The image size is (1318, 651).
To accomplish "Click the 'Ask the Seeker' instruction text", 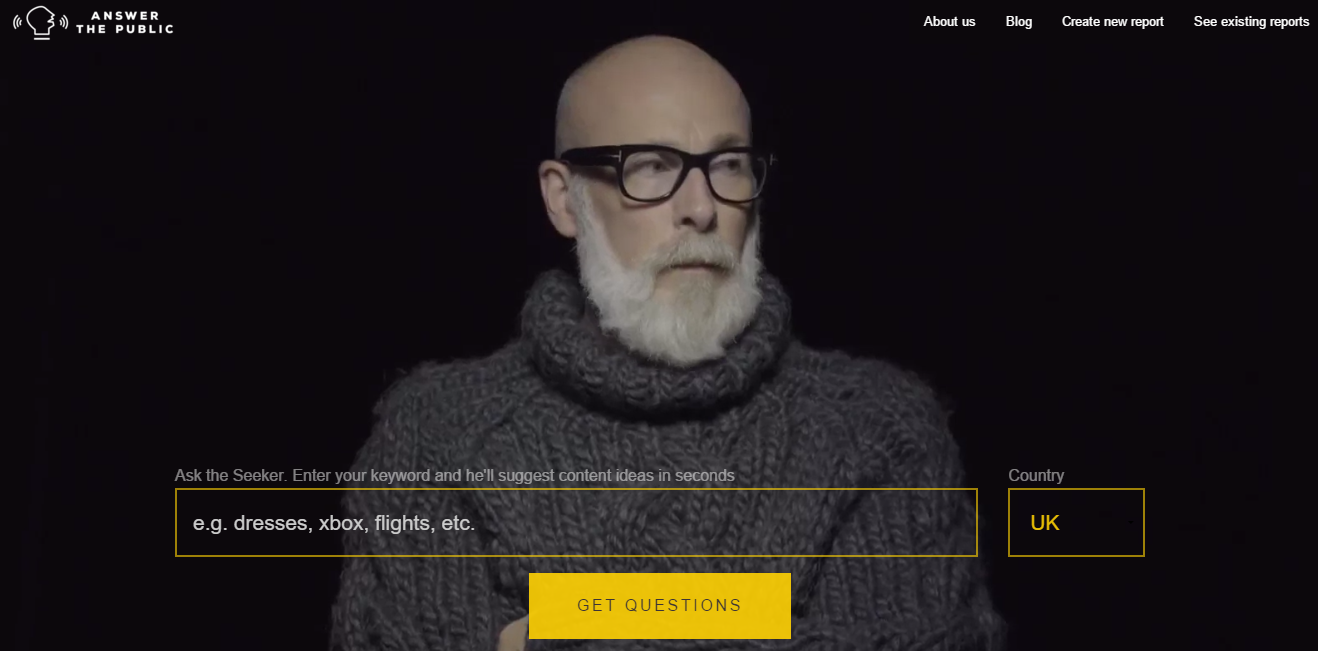I will (455, 475).
